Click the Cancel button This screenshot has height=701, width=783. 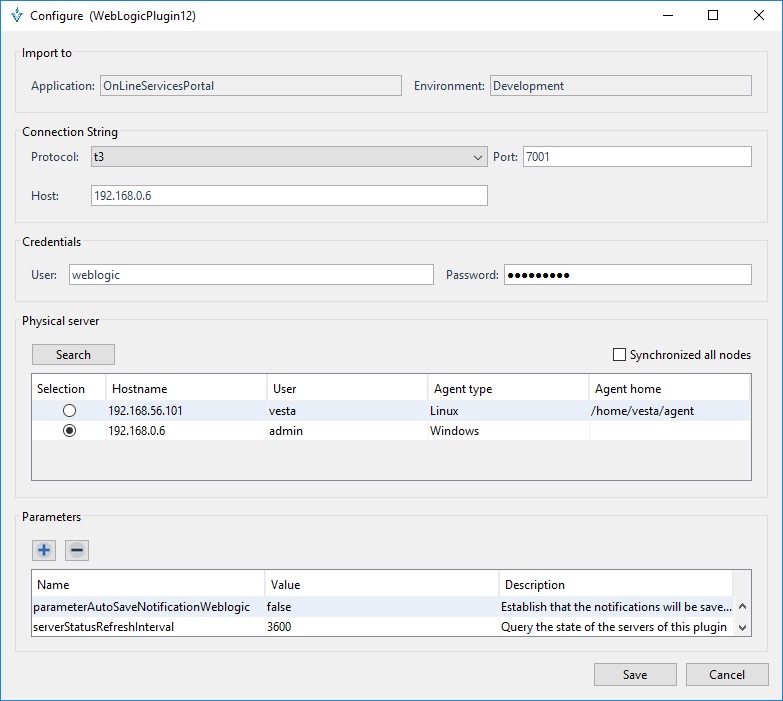(x=727, y=675)
